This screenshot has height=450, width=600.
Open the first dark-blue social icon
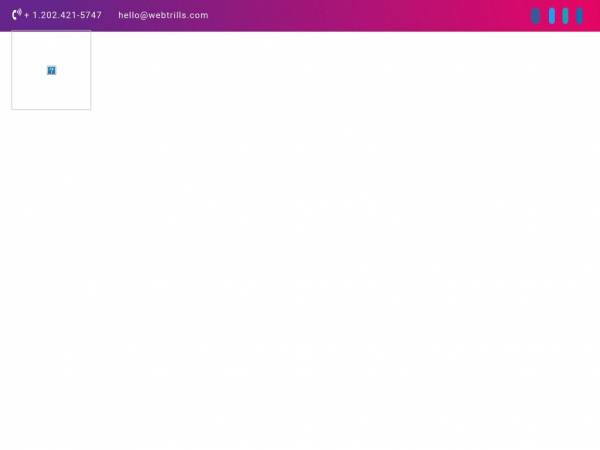[x=536, y=16]
